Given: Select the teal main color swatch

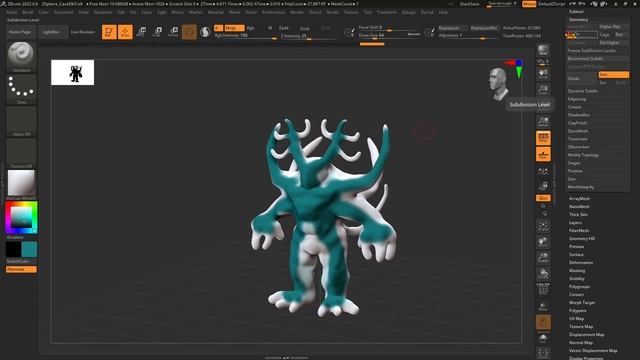Looking at the screenshot, I should (x=29, y=249).
